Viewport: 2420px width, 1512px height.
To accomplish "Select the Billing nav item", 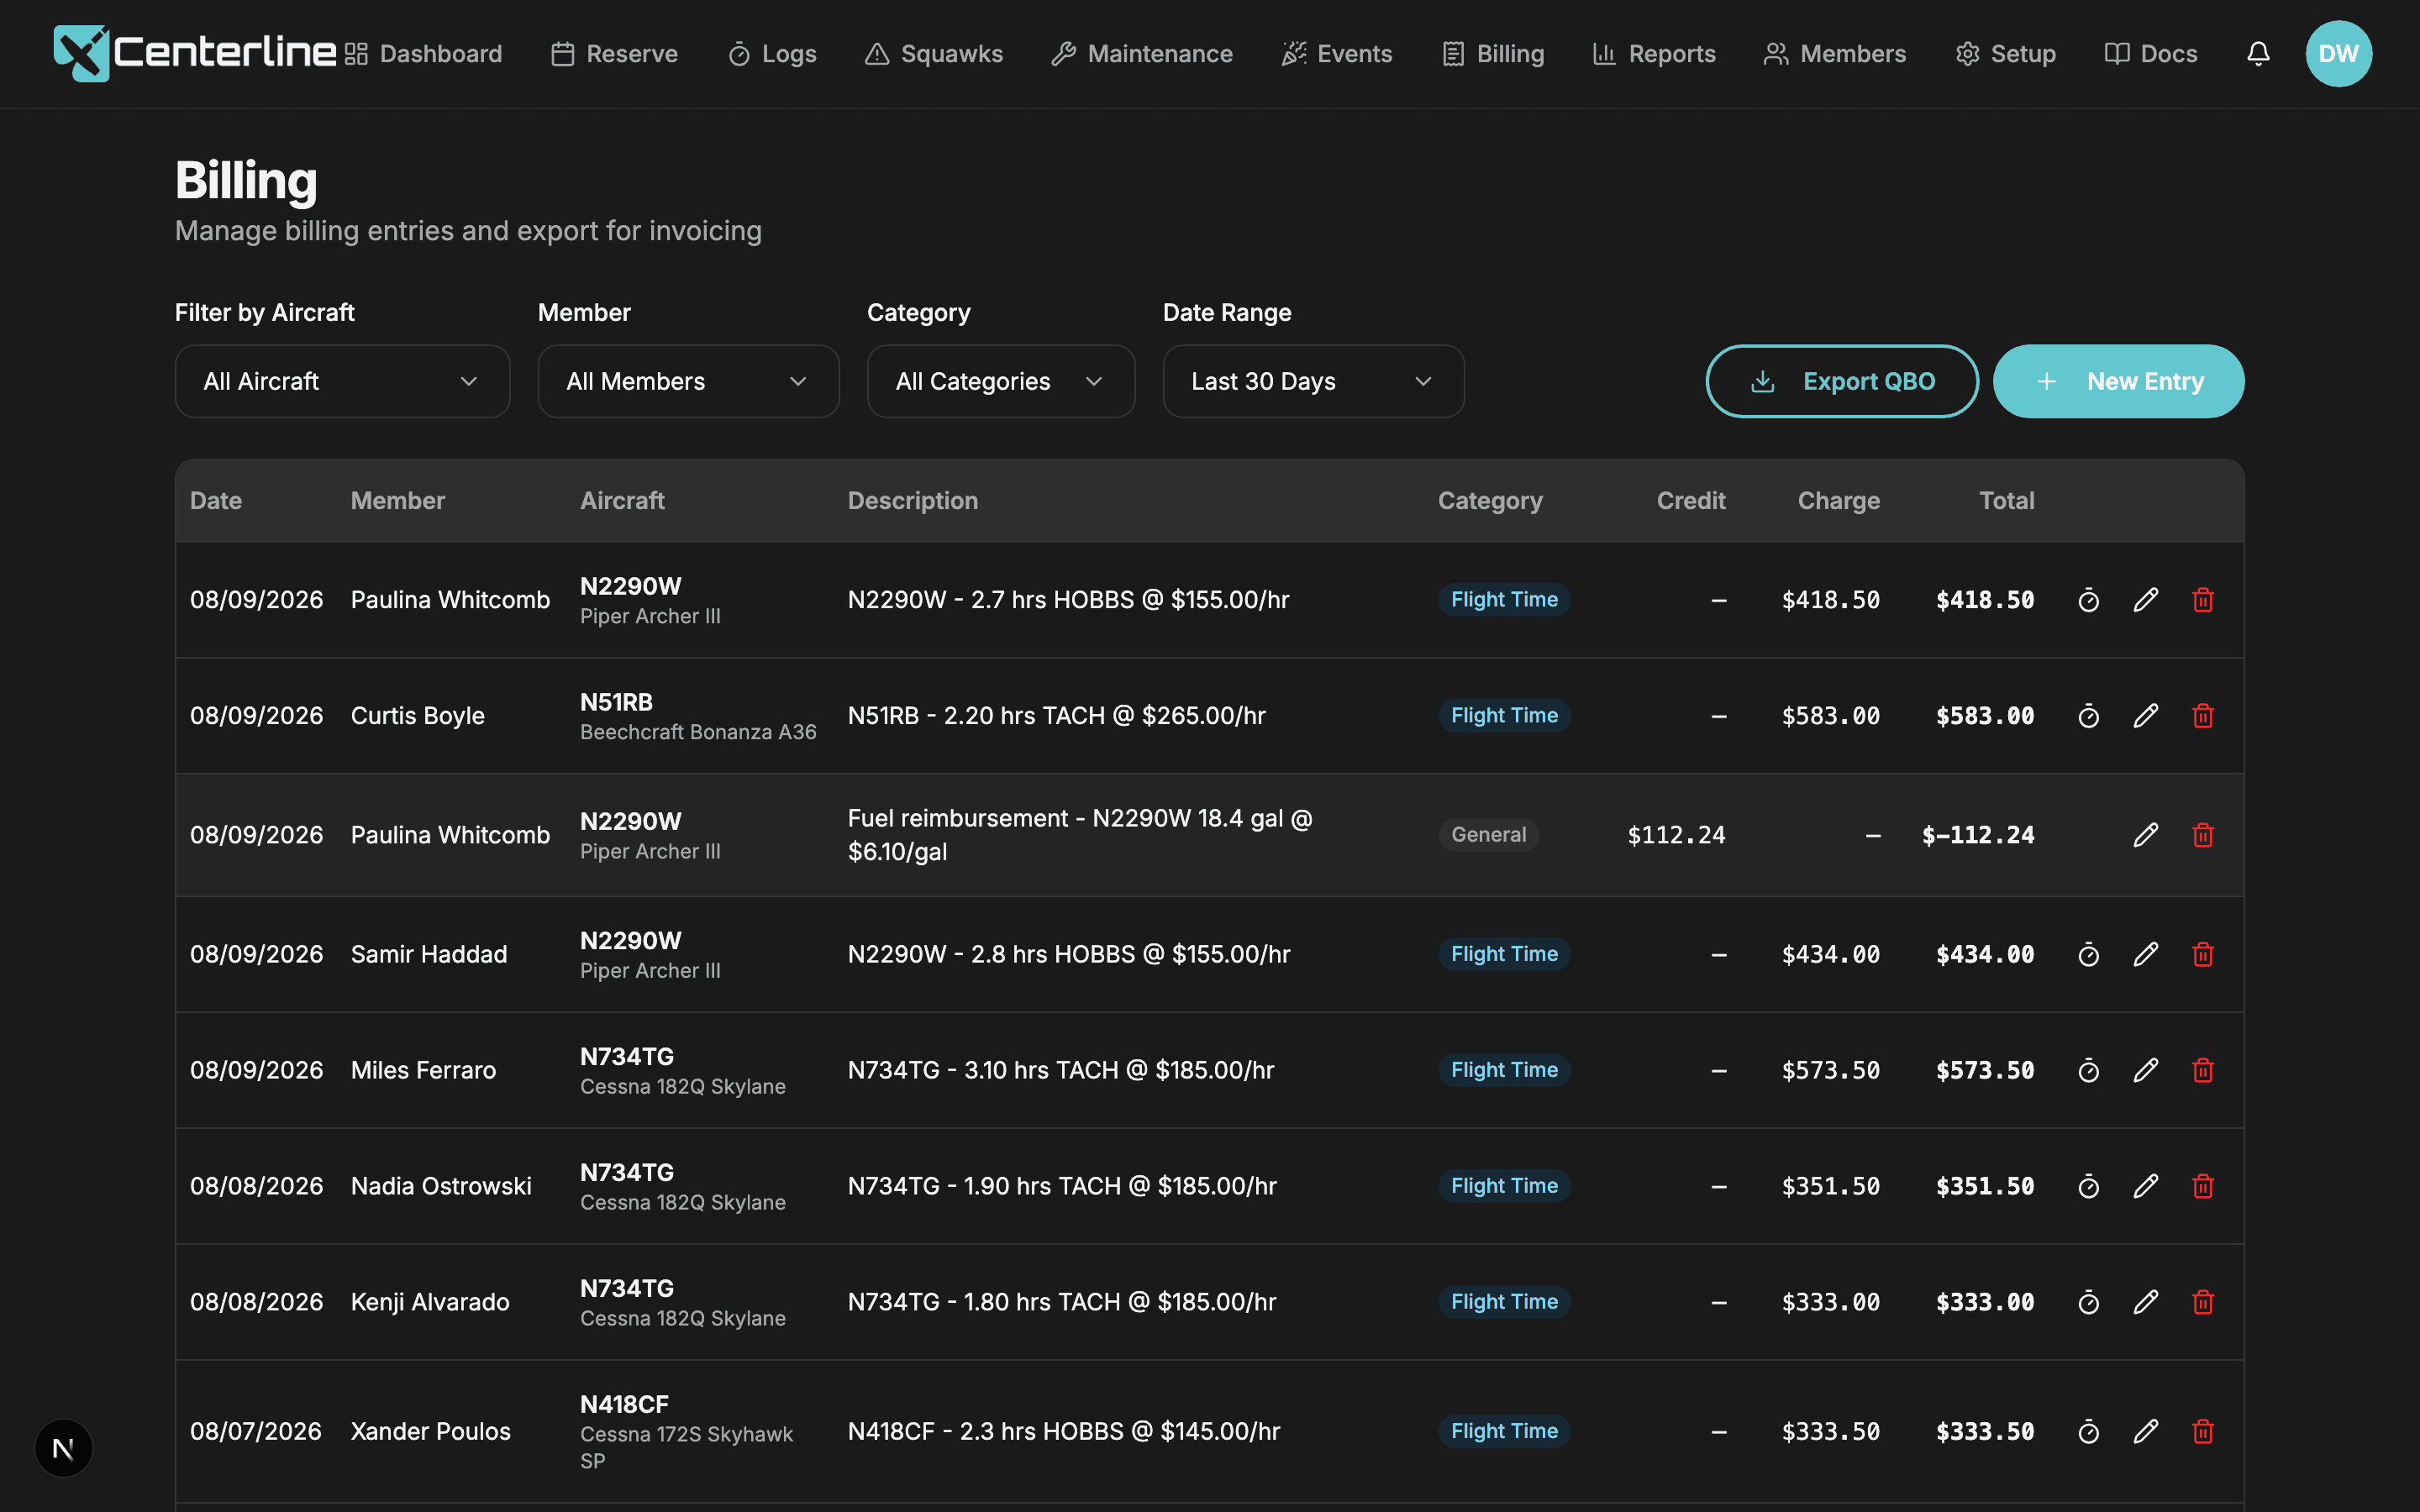I will 1494,54.
